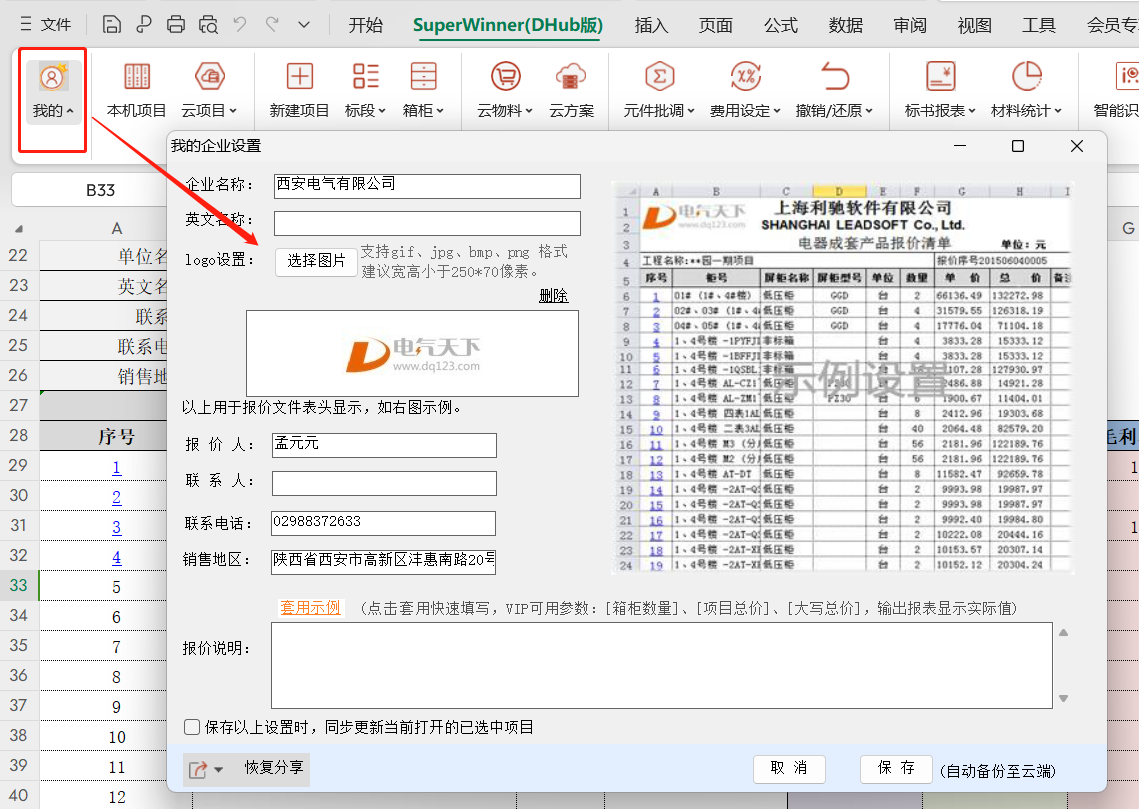Click the empty 联系人 input field
1139x809 pixels.
coord(384,483)
